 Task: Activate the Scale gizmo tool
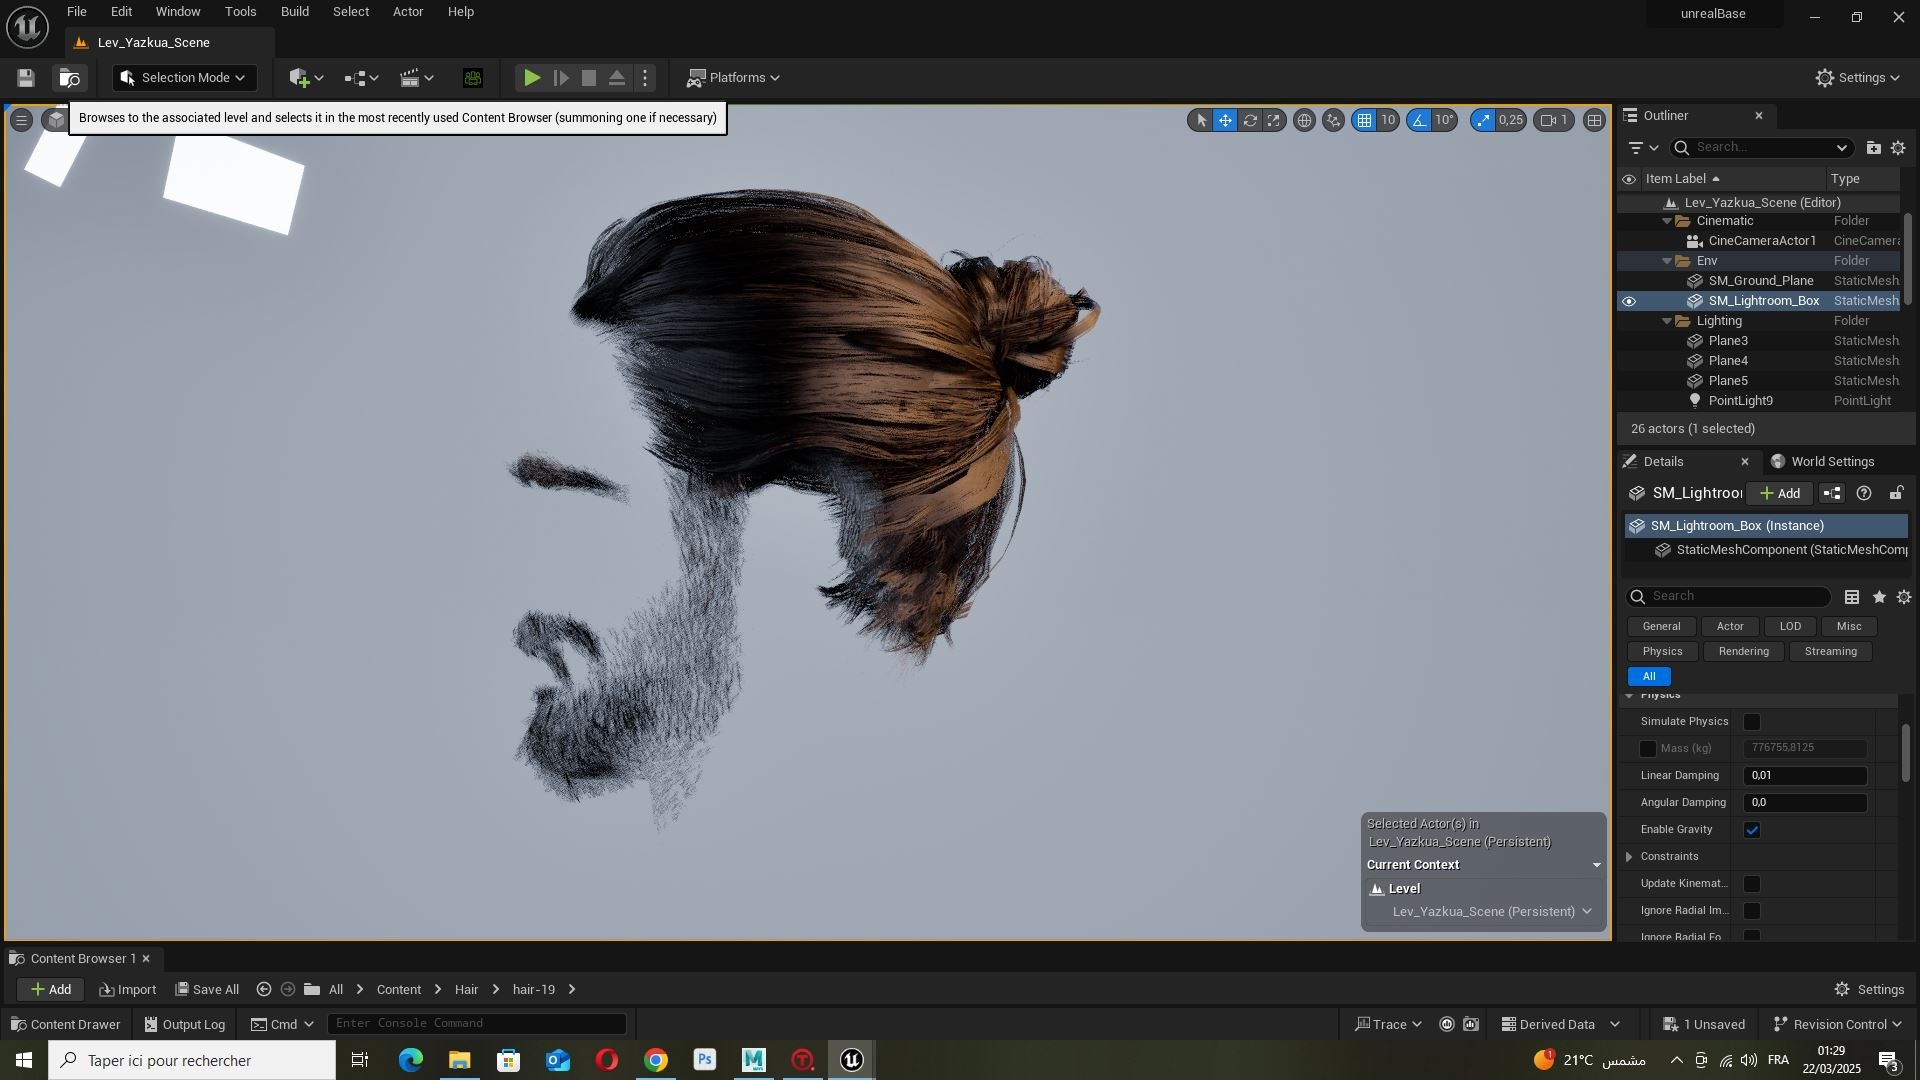[x=1274, y=120]
